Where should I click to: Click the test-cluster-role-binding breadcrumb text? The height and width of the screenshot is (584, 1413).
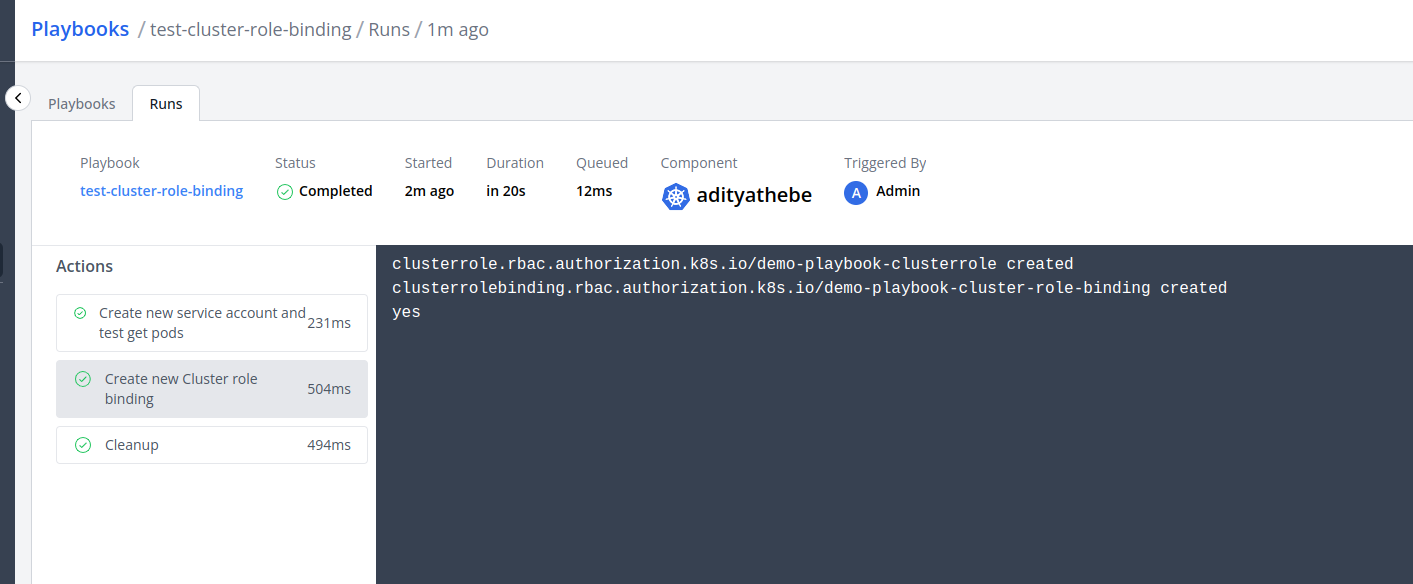[250, 30]
